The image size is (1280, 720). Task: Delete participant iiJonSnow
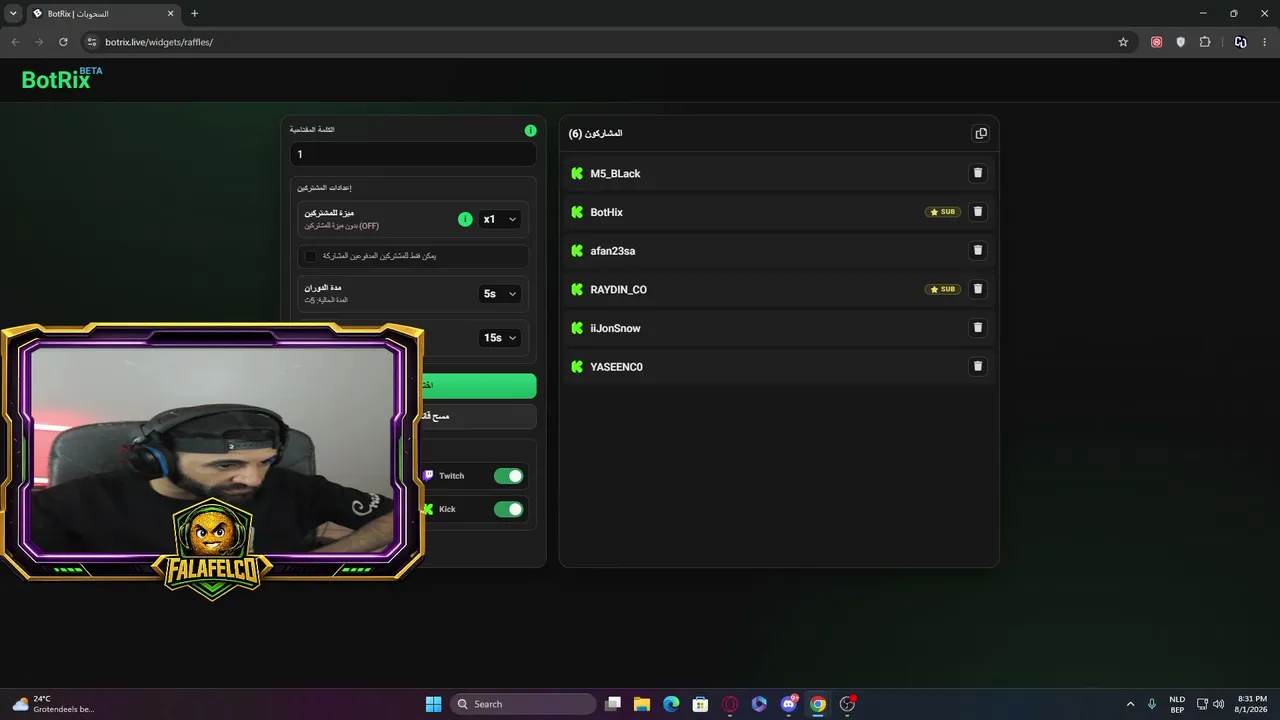point(978,327)
